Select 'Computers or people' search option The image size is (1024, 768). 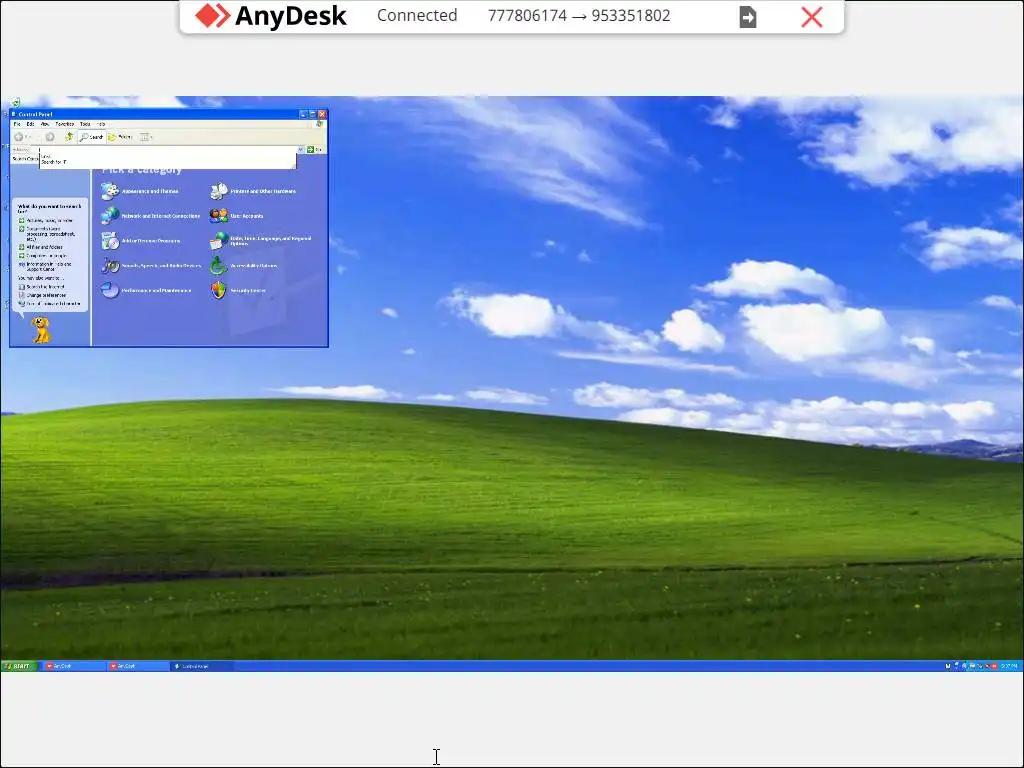coord(42,256)
